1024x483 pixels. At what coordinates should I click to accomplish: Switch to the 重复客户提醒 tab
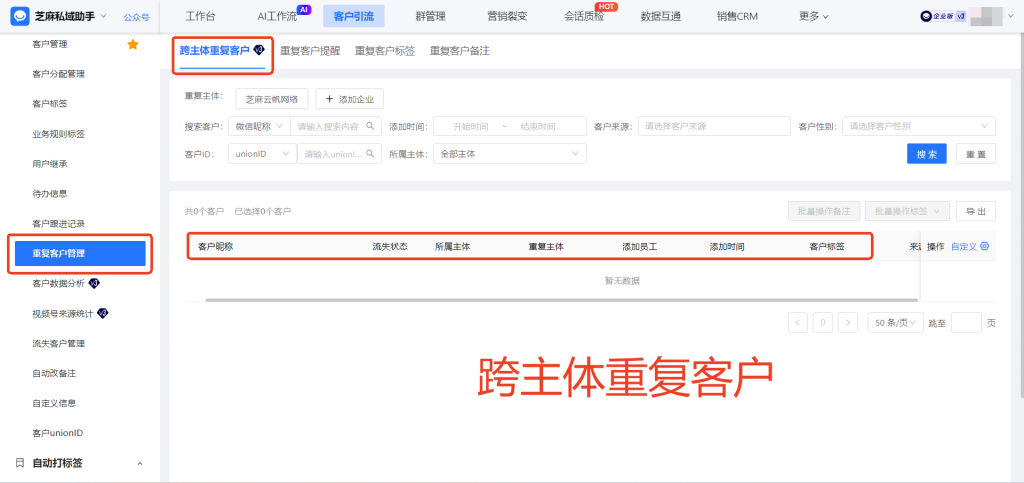pyautogui.click(x=310, y=50)
